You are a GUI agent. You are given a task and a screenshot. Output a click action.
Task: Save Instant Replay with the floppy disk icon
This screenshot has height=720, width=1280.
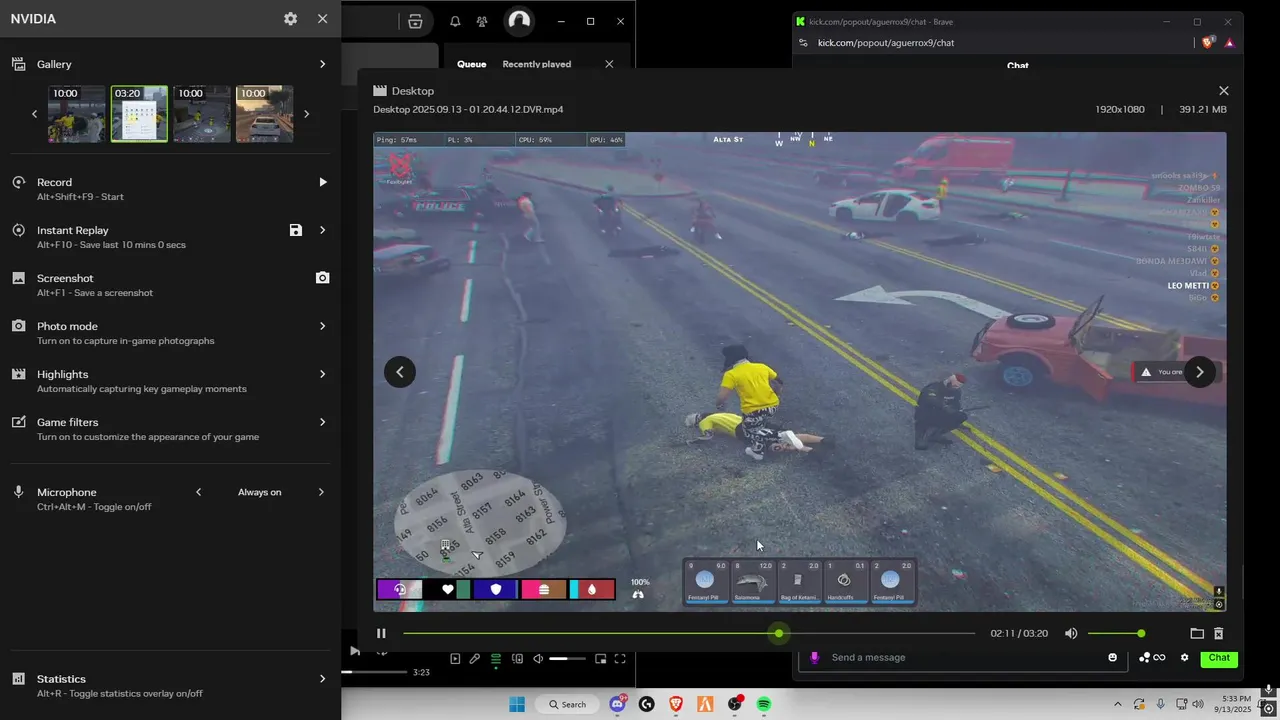(x=296, y=230)
